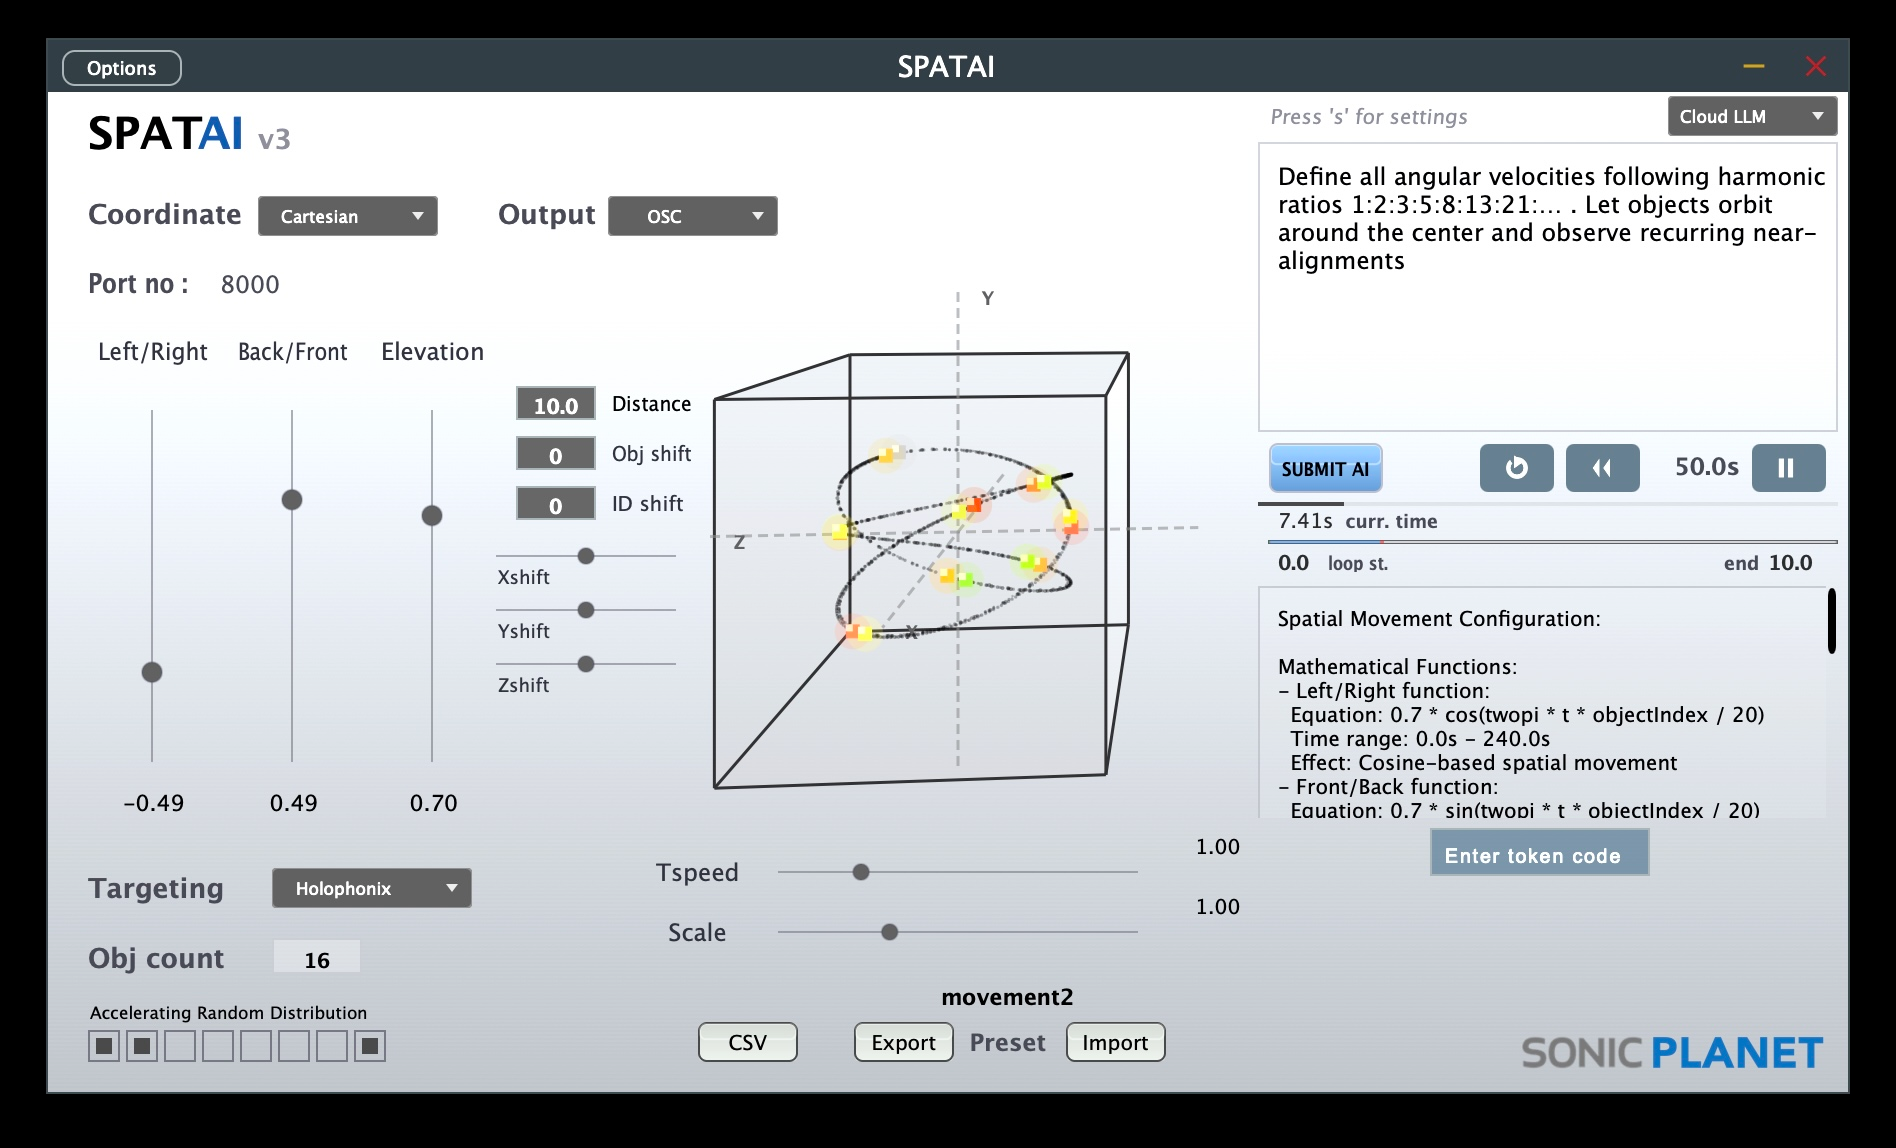This screenshot has width=1896, height=1148.
Task: Click the Distance value field
Action: pos(556,404)
